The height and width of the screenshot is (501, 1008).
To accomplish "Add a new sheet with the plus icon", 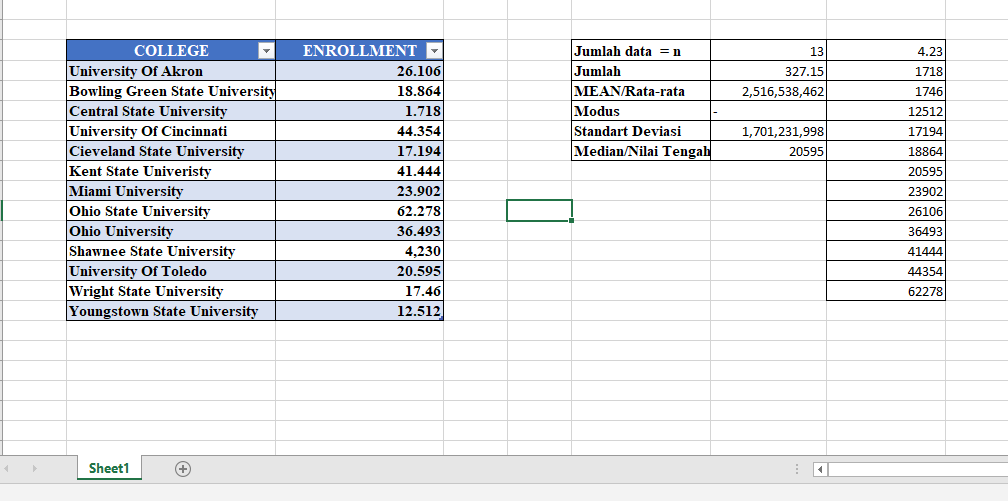I will click(x=183, y=469).
